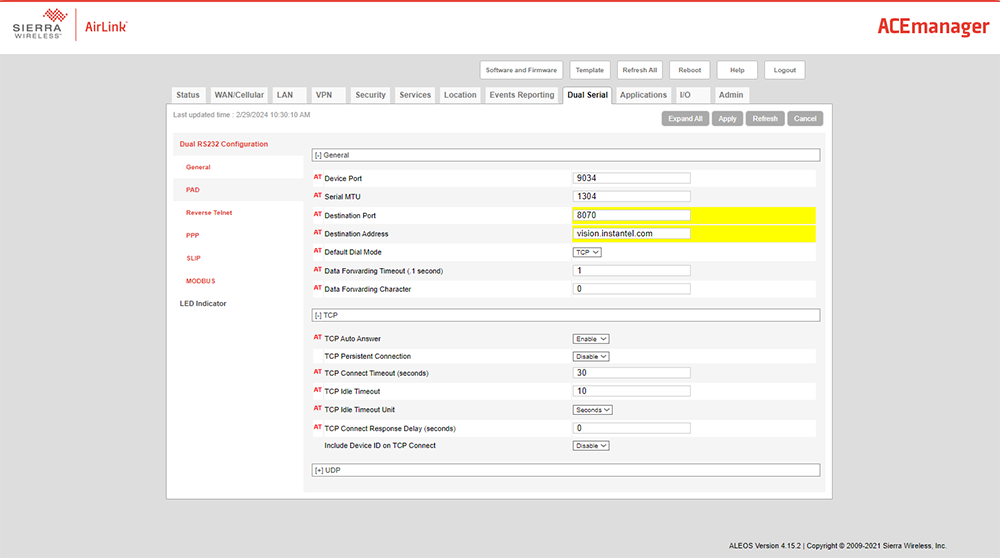Image resolution: width=1000 pixels, height=558 pixels.
Task: Click the Serial MTU field showing 1304
Action: click(631, 196)
